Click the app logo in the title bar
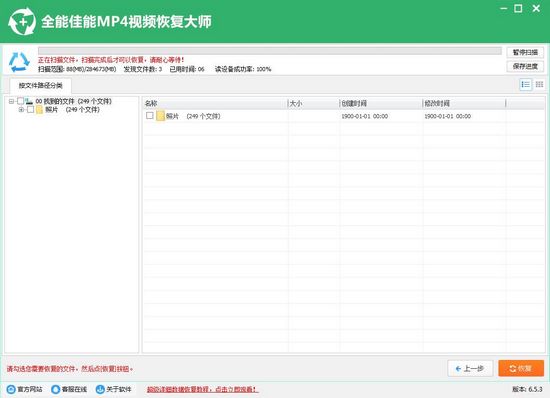Screen dimensions: 550x398 coord(22,21)
